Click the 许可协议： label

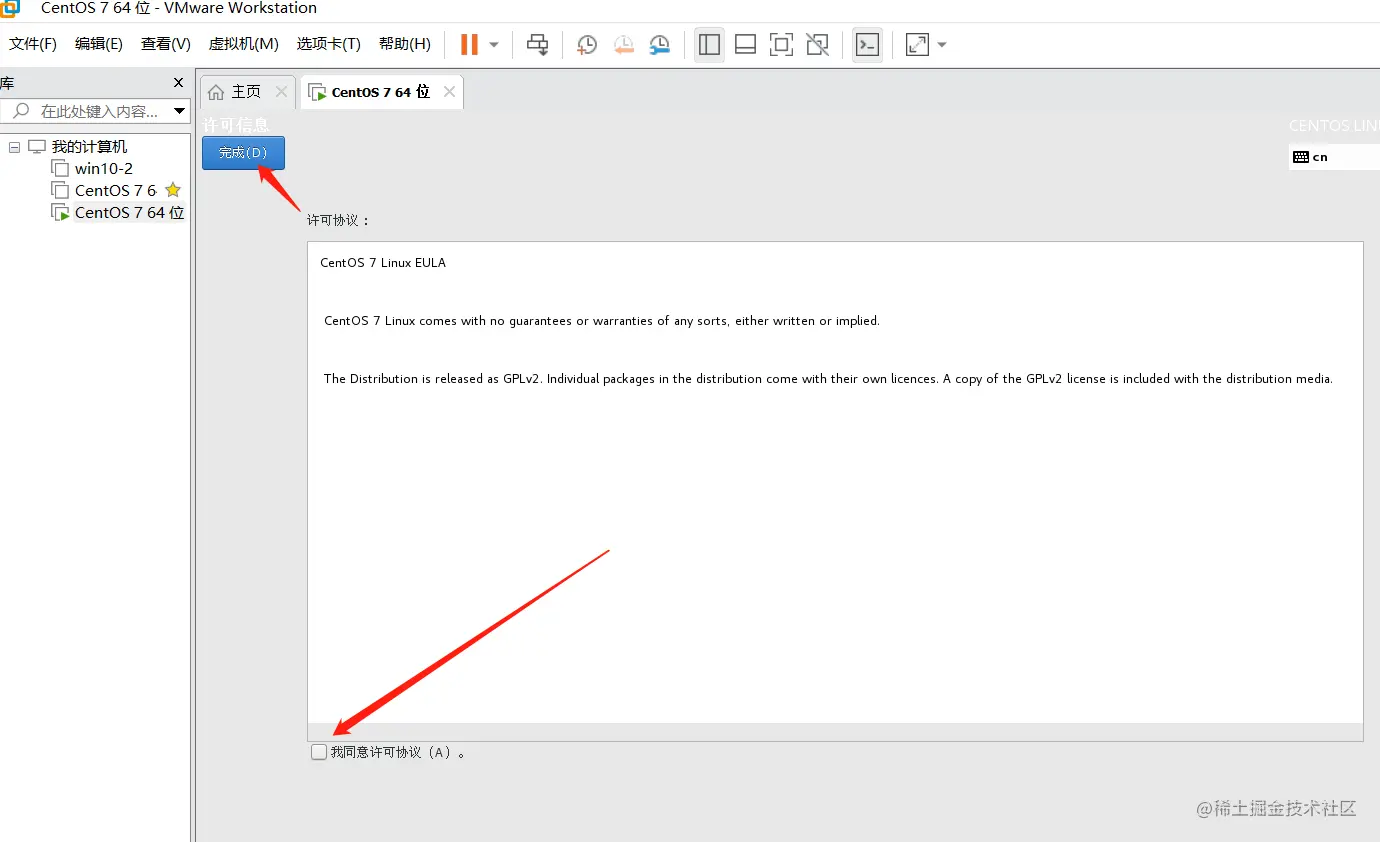click(338, 220)
